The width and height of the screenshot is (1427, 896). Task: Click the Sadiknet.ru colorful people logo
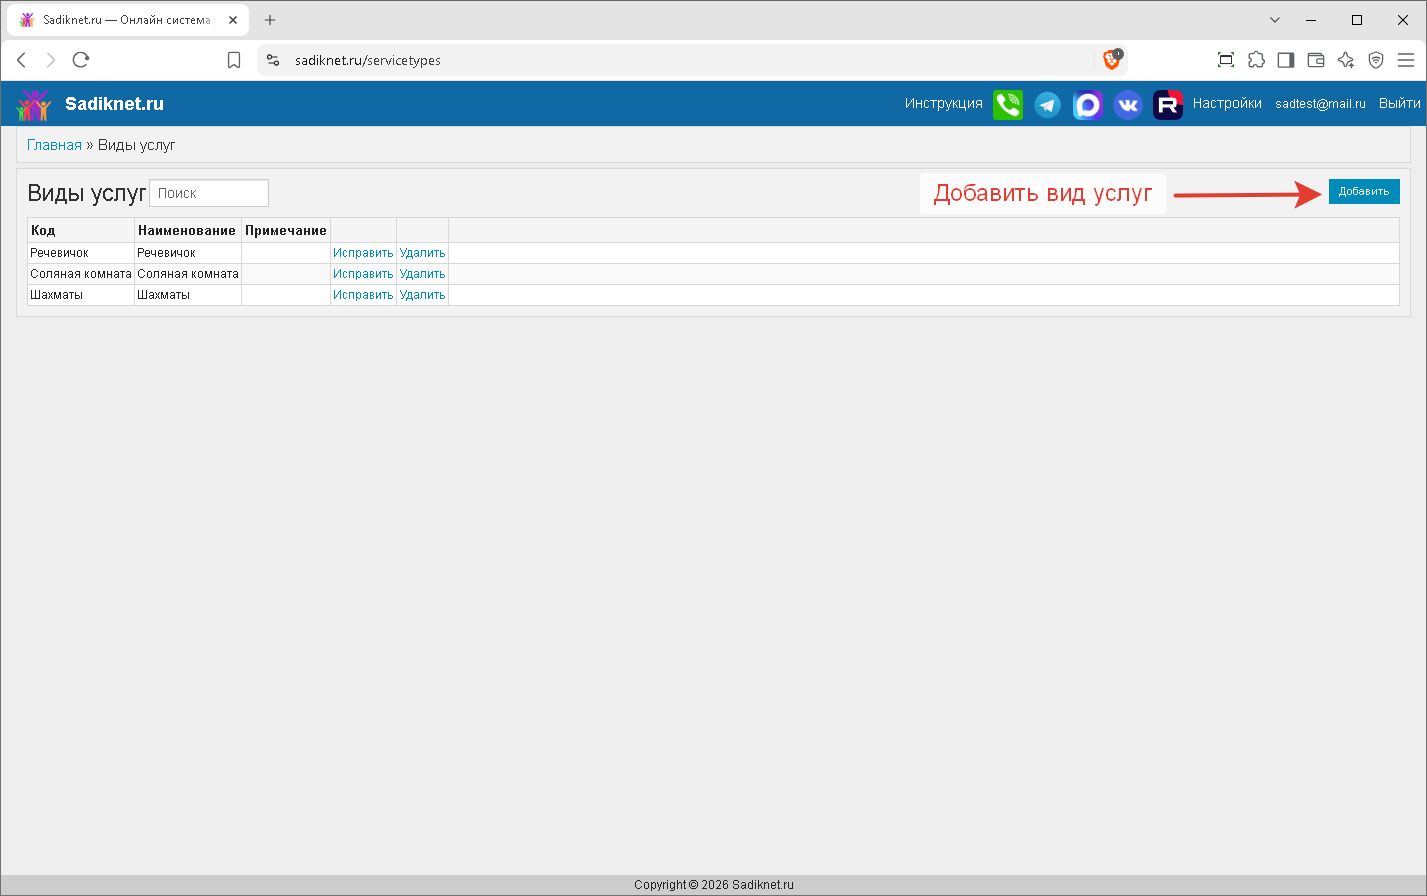(x=34, y=104)
